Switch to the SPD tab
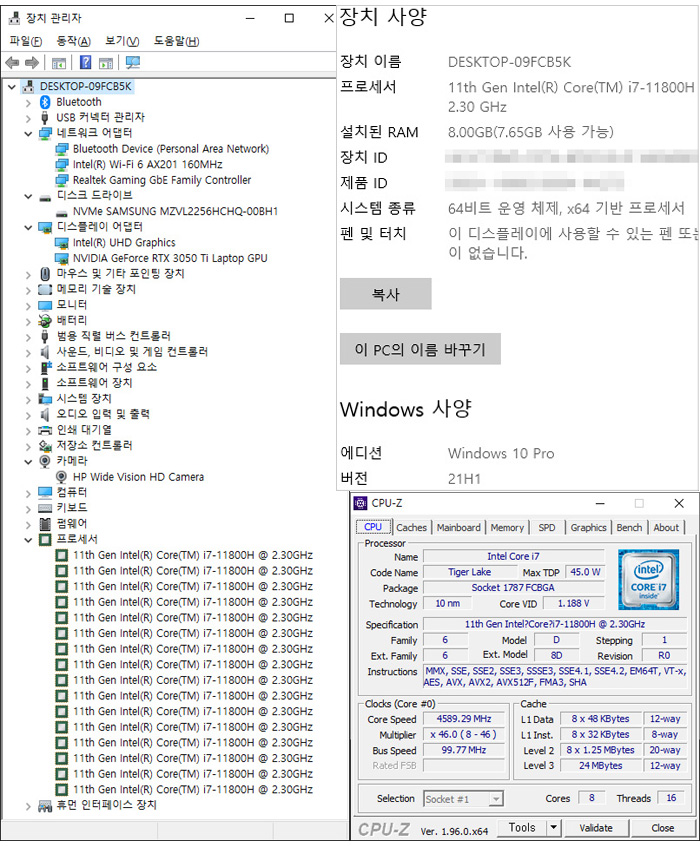The image size is (700, 846). pos(547,528)
